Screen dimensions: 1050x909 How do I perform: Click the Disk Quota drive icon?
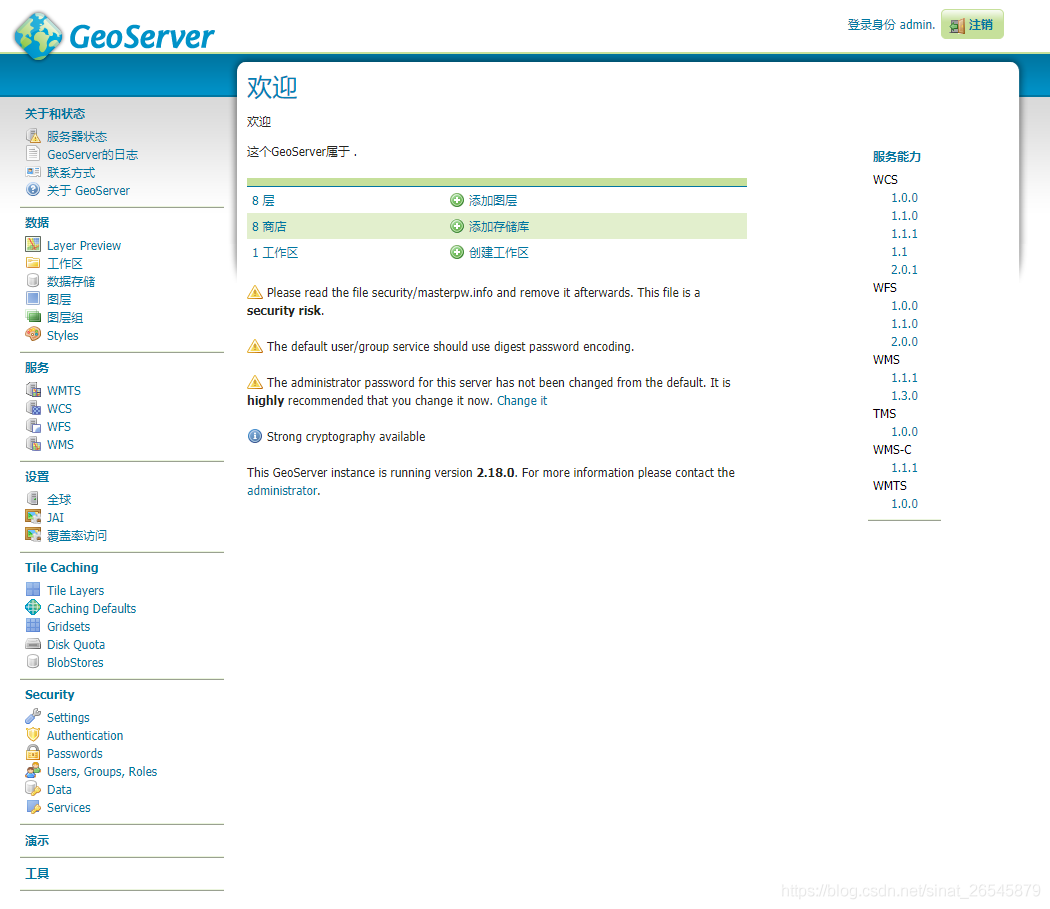point(33,644)
